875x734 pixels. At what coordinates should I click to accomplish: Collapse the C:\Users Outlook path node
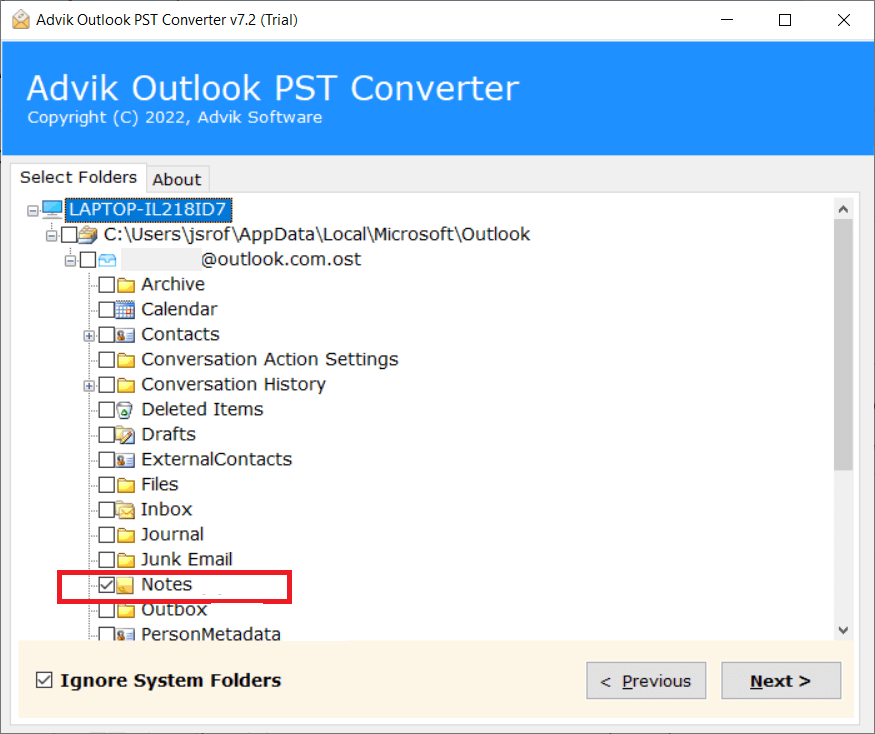tap(51, 236)
